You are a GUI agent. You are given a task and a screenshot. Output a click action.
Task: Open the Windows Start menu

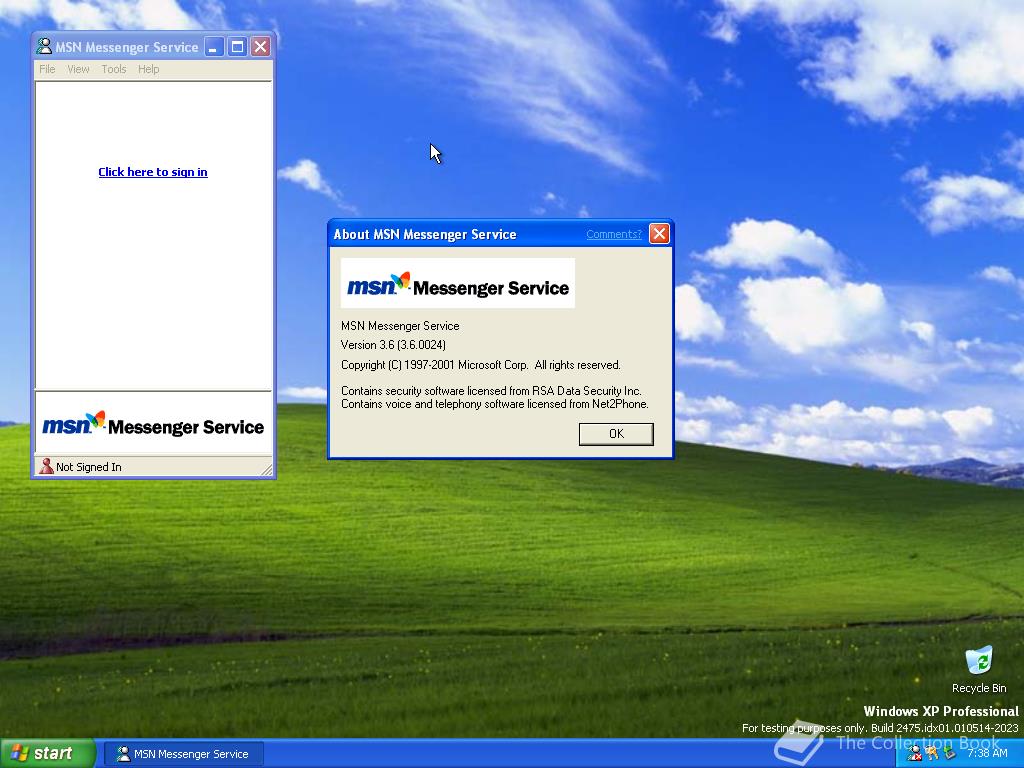coord(48,753)
